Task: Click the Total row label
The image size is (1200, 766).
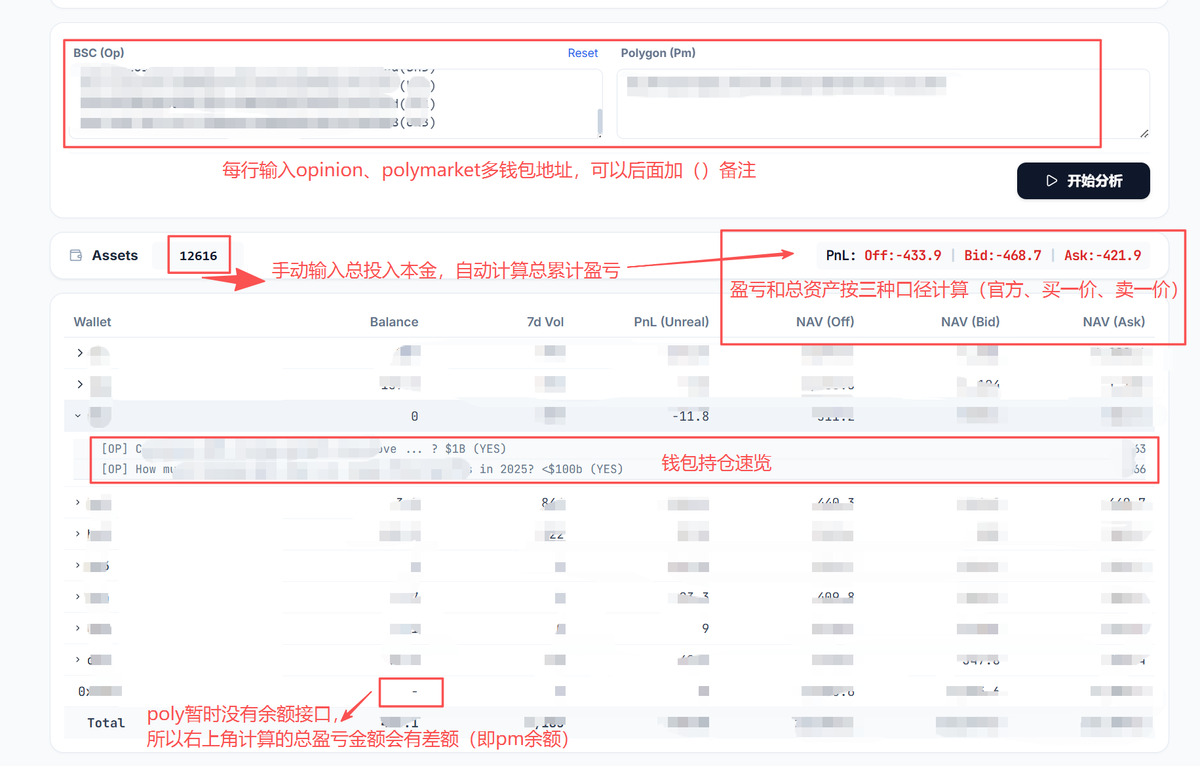Action: pyautogui.click(x=106, y=722)
